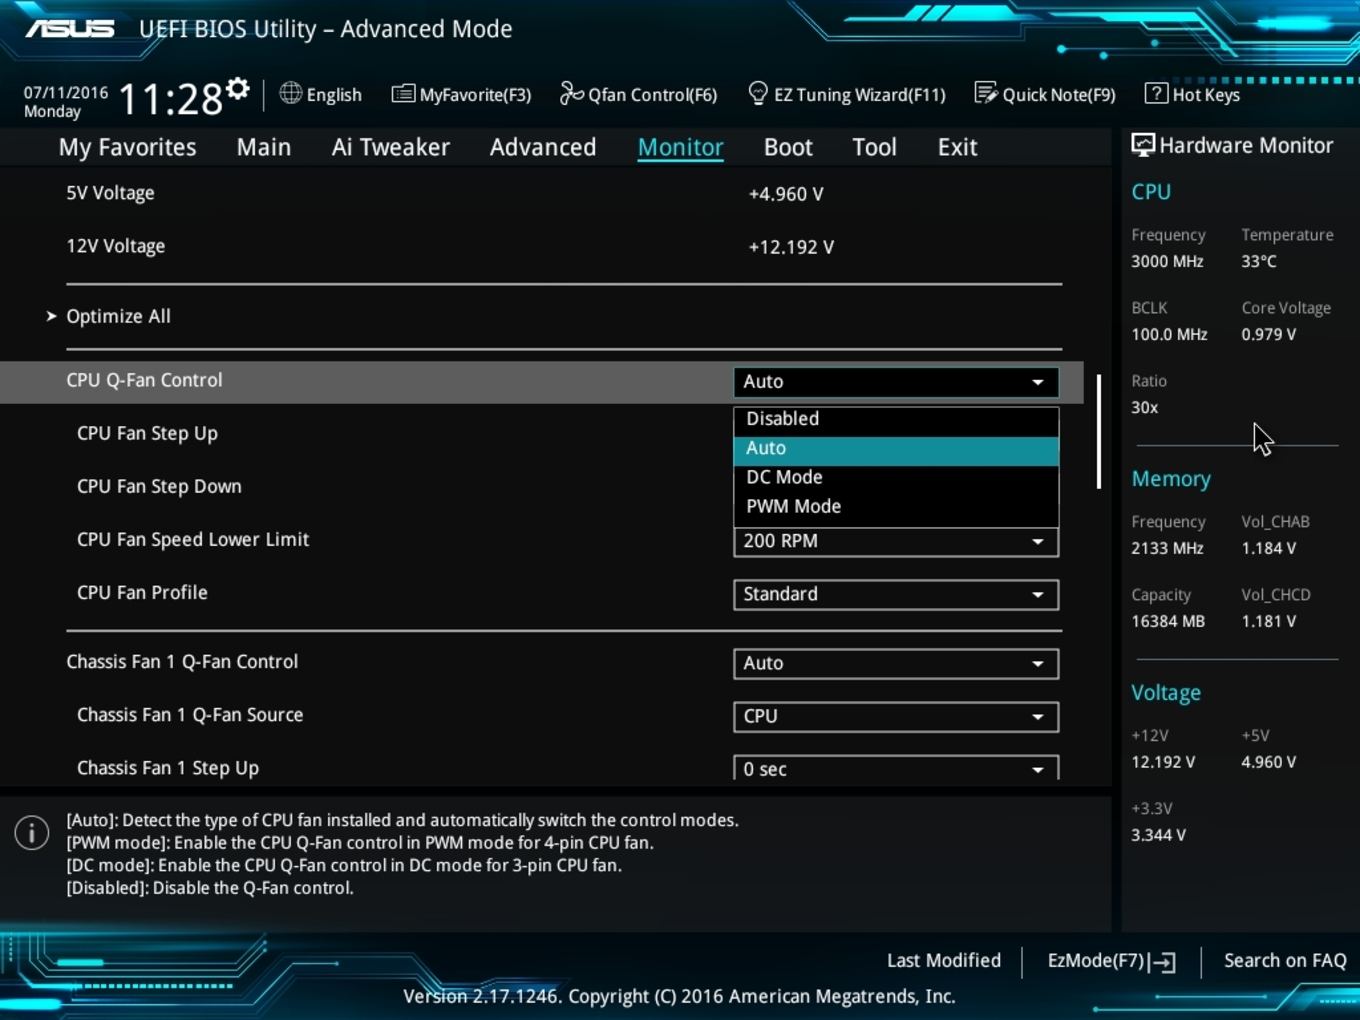Click the info circle icon
Image resolution: width=1360 pixels, height=1020 pixels.
pyautogui.click(x=32, y=832)
